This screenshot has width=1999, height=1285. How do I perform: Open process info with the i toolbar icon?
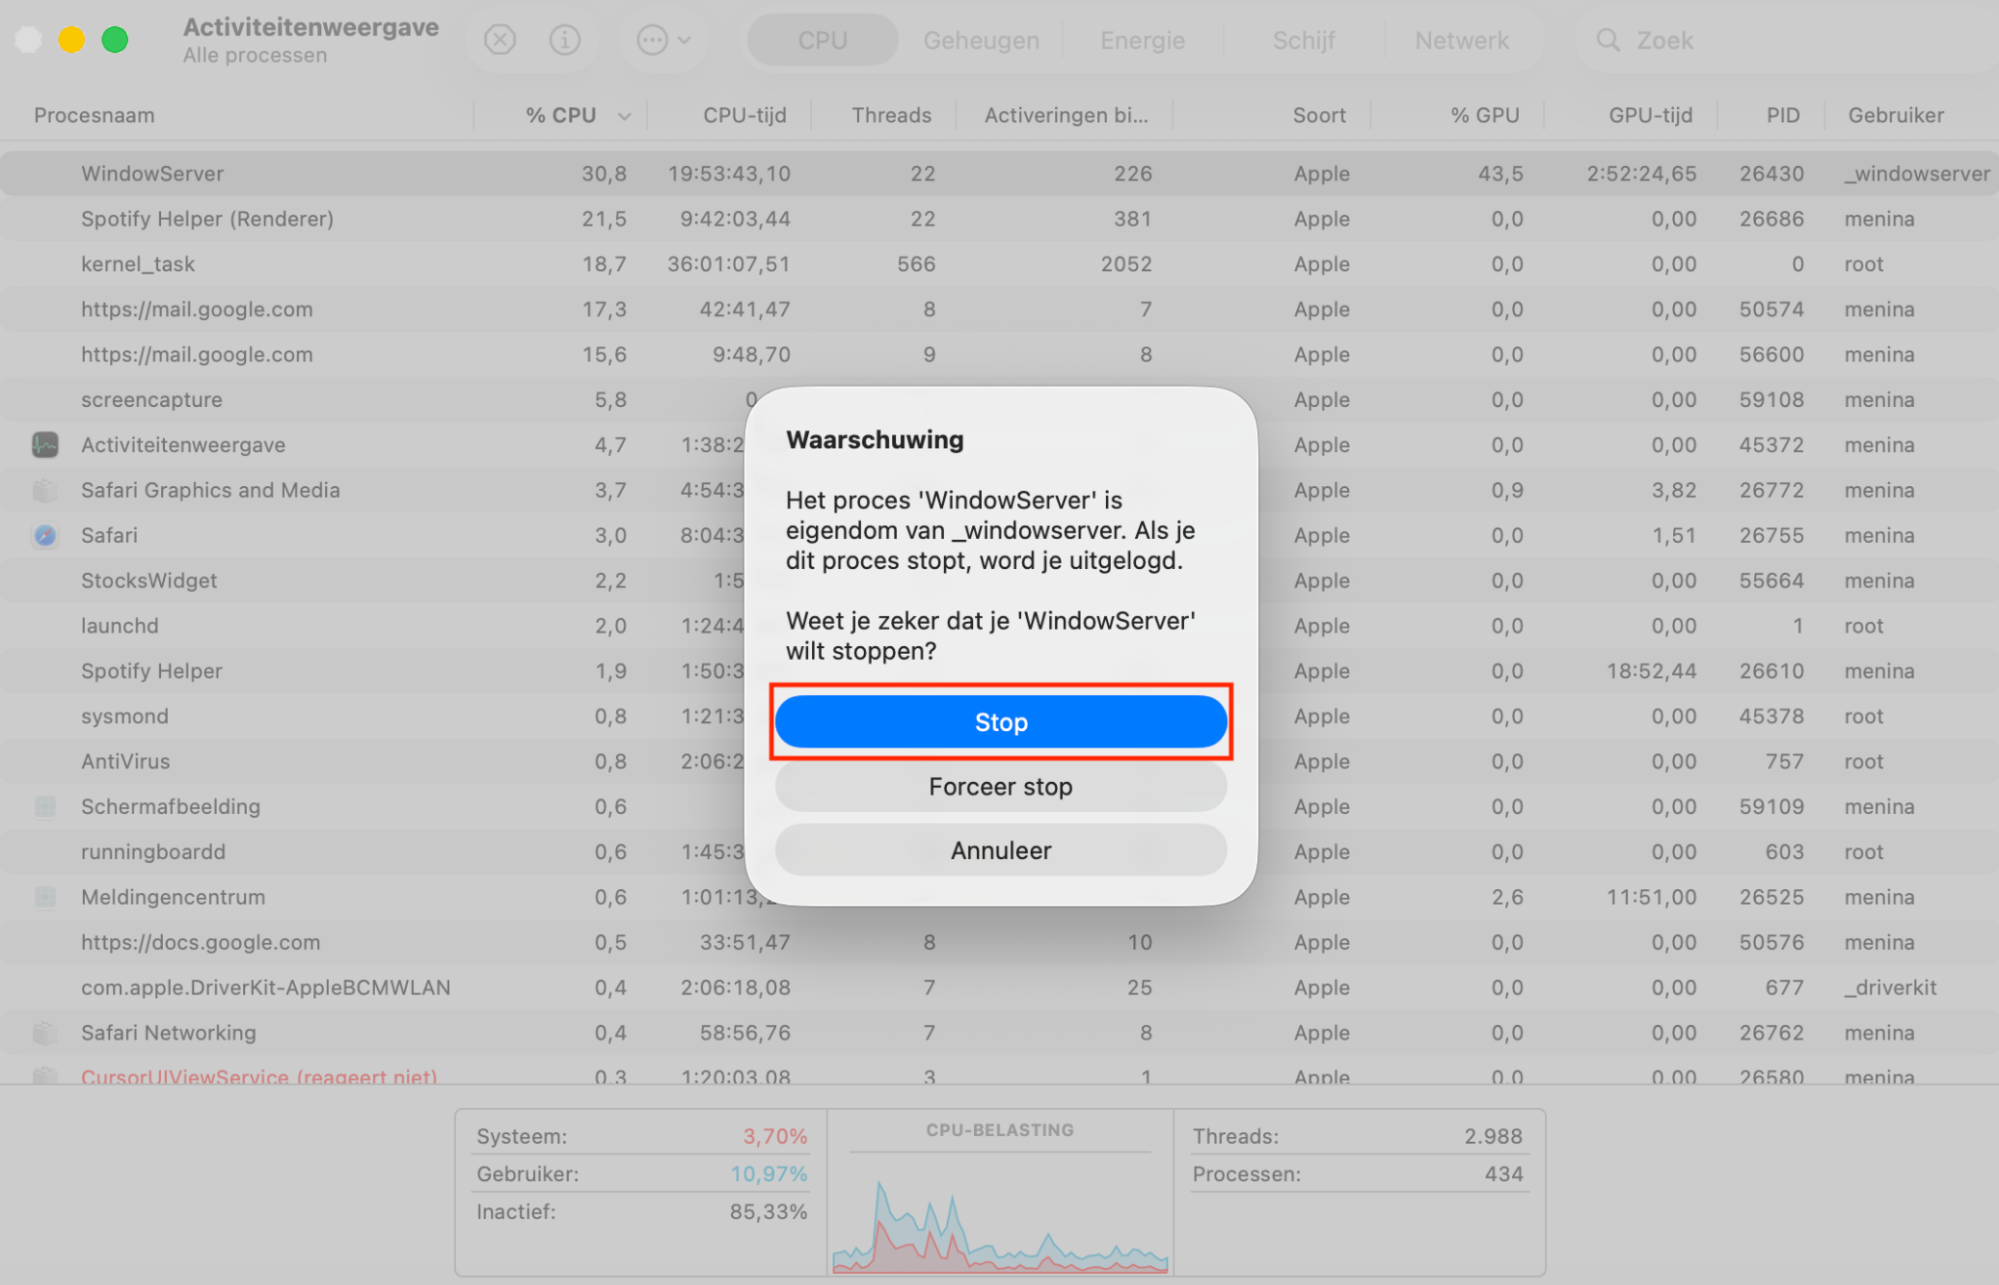(565, 40)
